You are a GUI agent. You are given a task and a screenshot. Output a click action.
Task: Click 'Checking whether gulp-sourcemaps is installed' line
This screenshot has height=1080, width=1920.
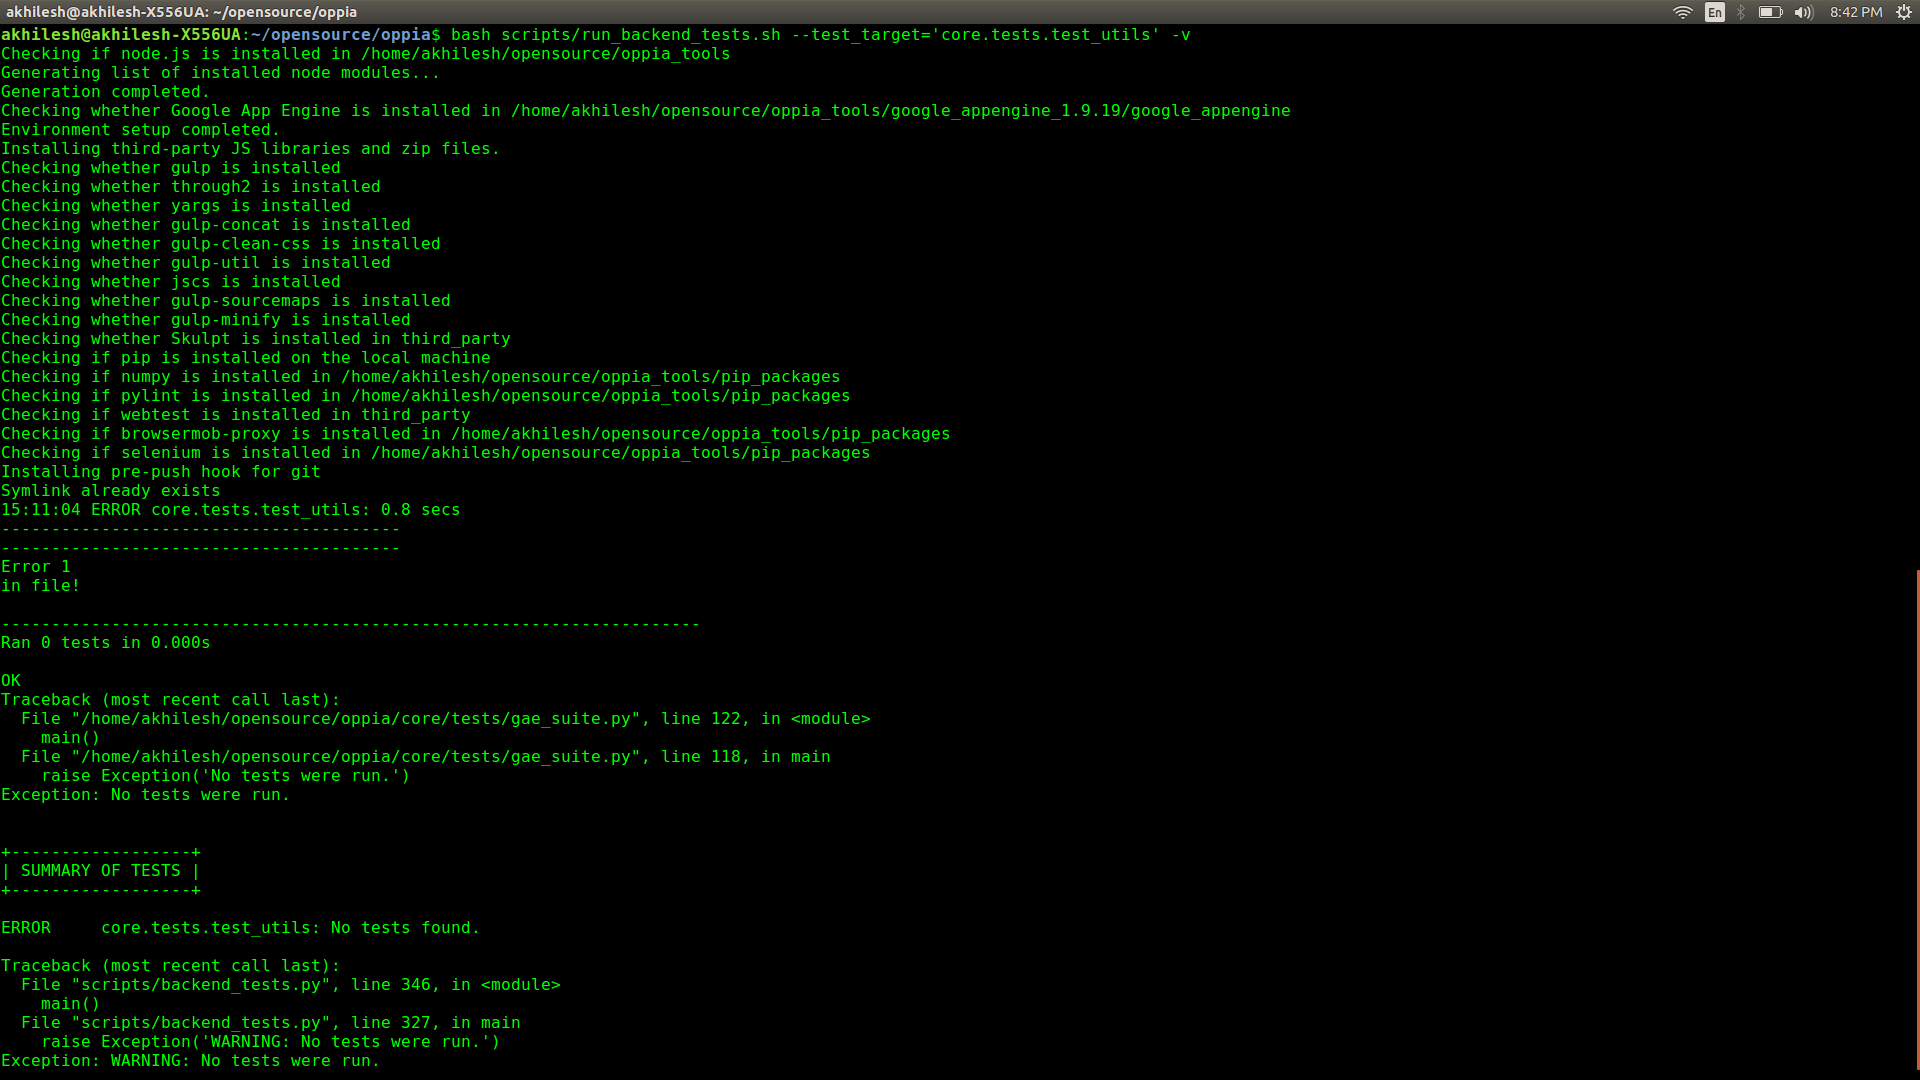pyautogui.click(x=226, y=301)
